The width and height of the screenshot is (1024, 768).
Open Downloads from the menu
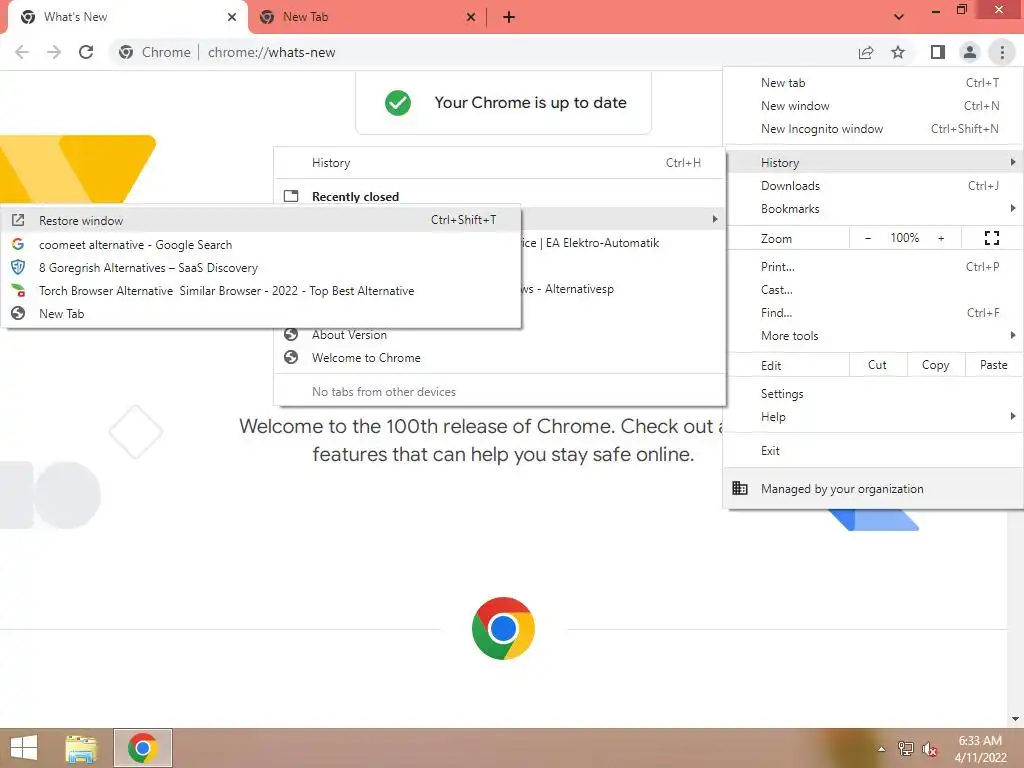pyautogui.click(x=874, y=186)
